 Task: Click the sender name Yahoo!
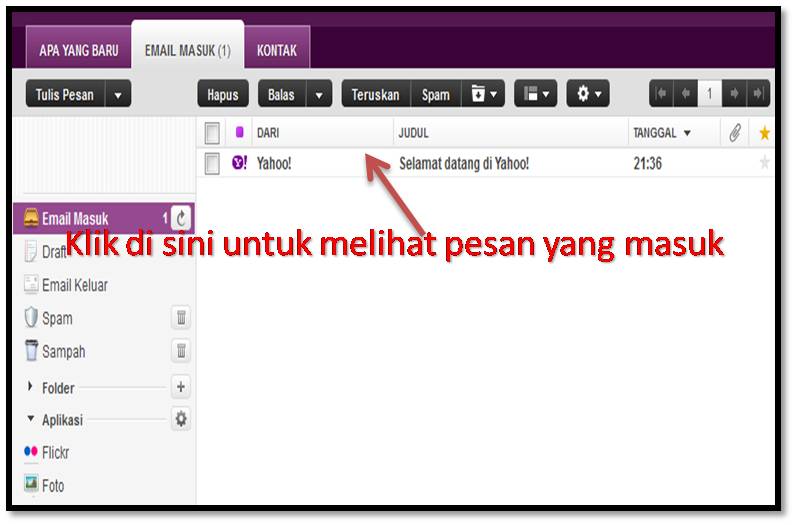tap(274, 163)
